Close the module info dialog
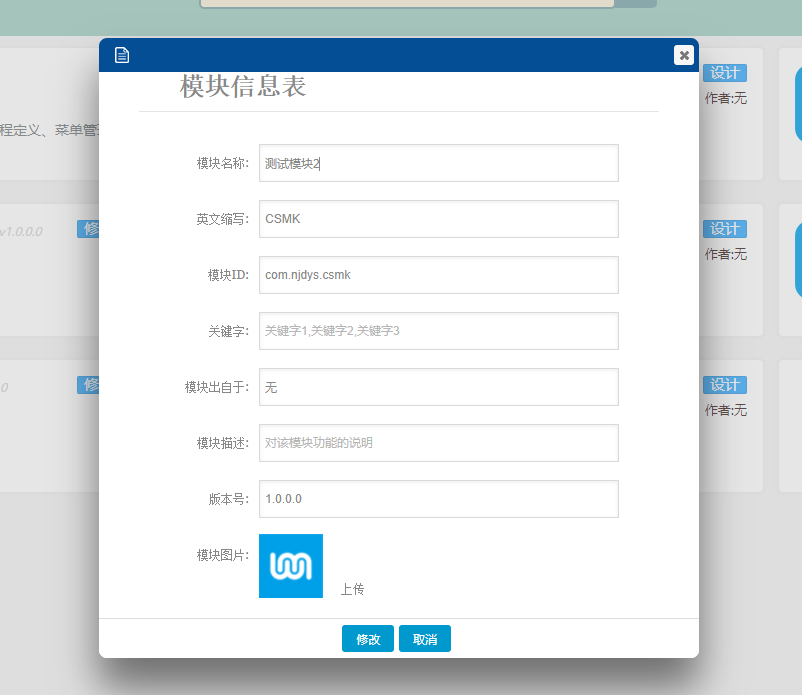 pyautogui.click(x=683, y=55)
